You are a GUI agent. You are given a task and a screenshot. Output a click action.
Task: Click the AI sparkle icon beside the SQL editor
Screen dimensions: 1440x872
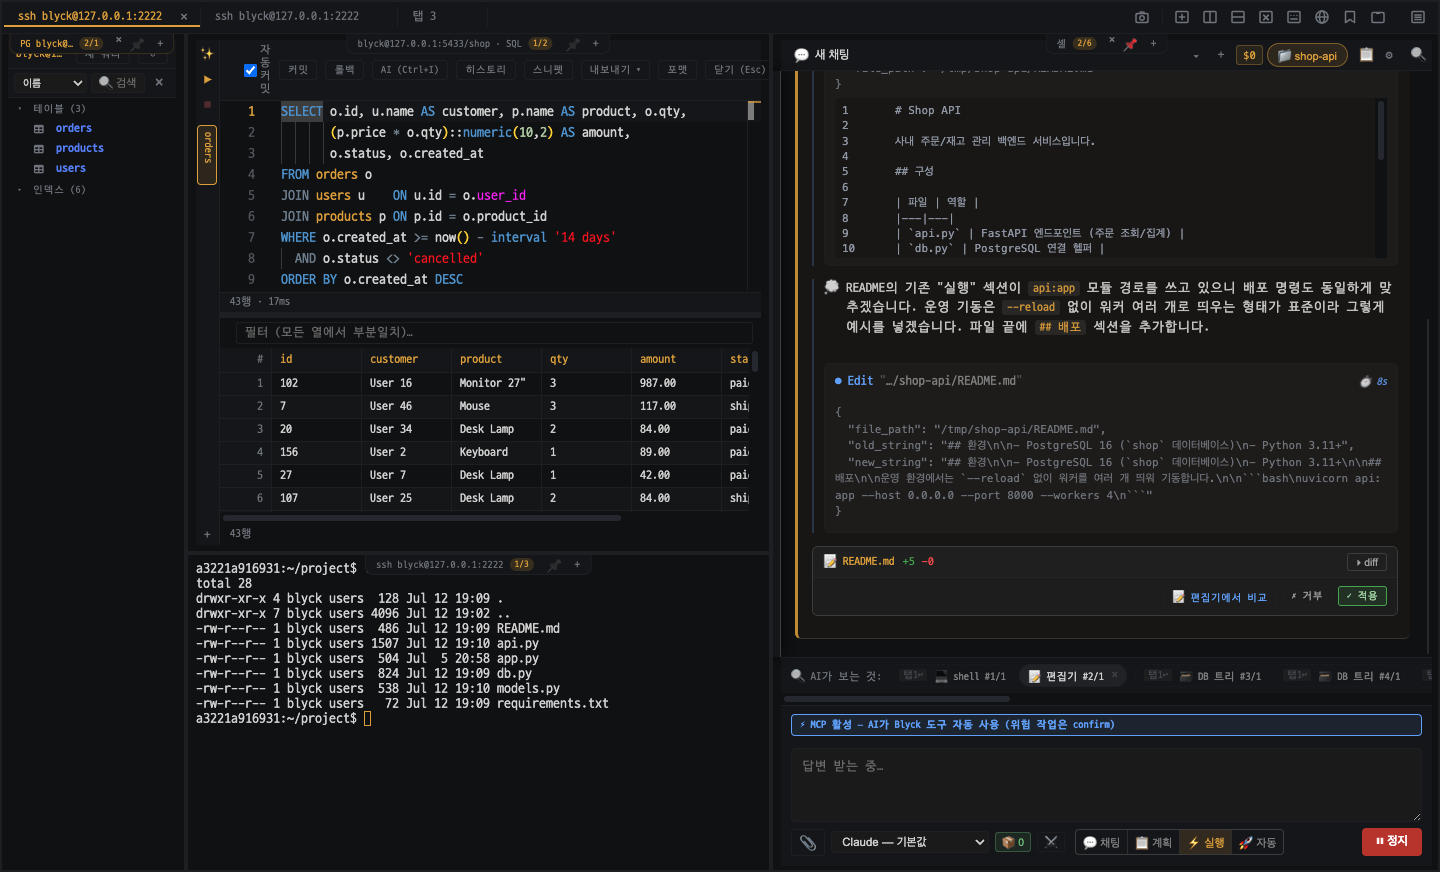tap(207, 54)
